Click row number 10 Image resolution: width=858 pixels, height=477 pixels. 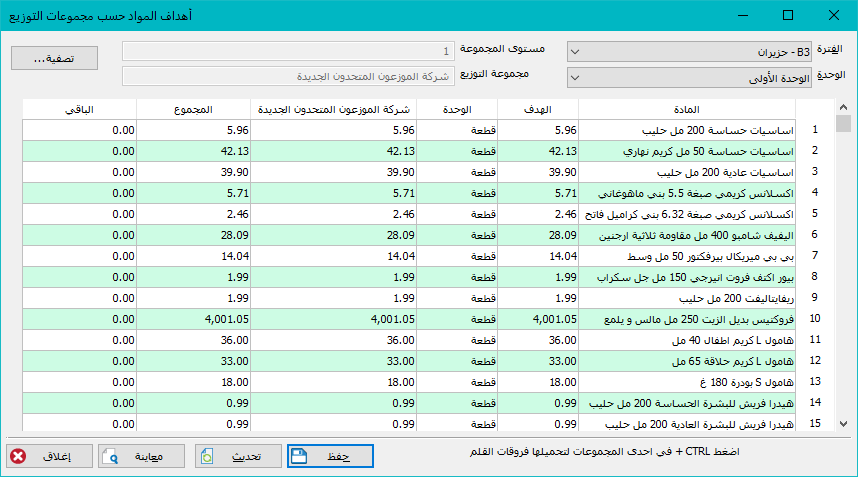(815, 318)
